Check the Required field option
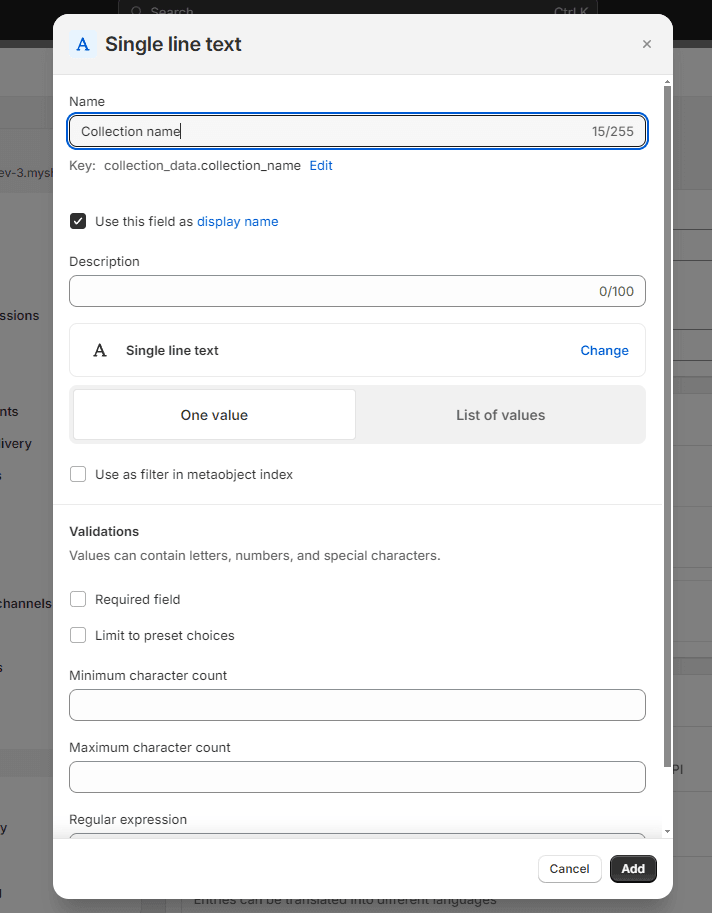Screen dimensions: 712x913 click(x=78, y=599)
